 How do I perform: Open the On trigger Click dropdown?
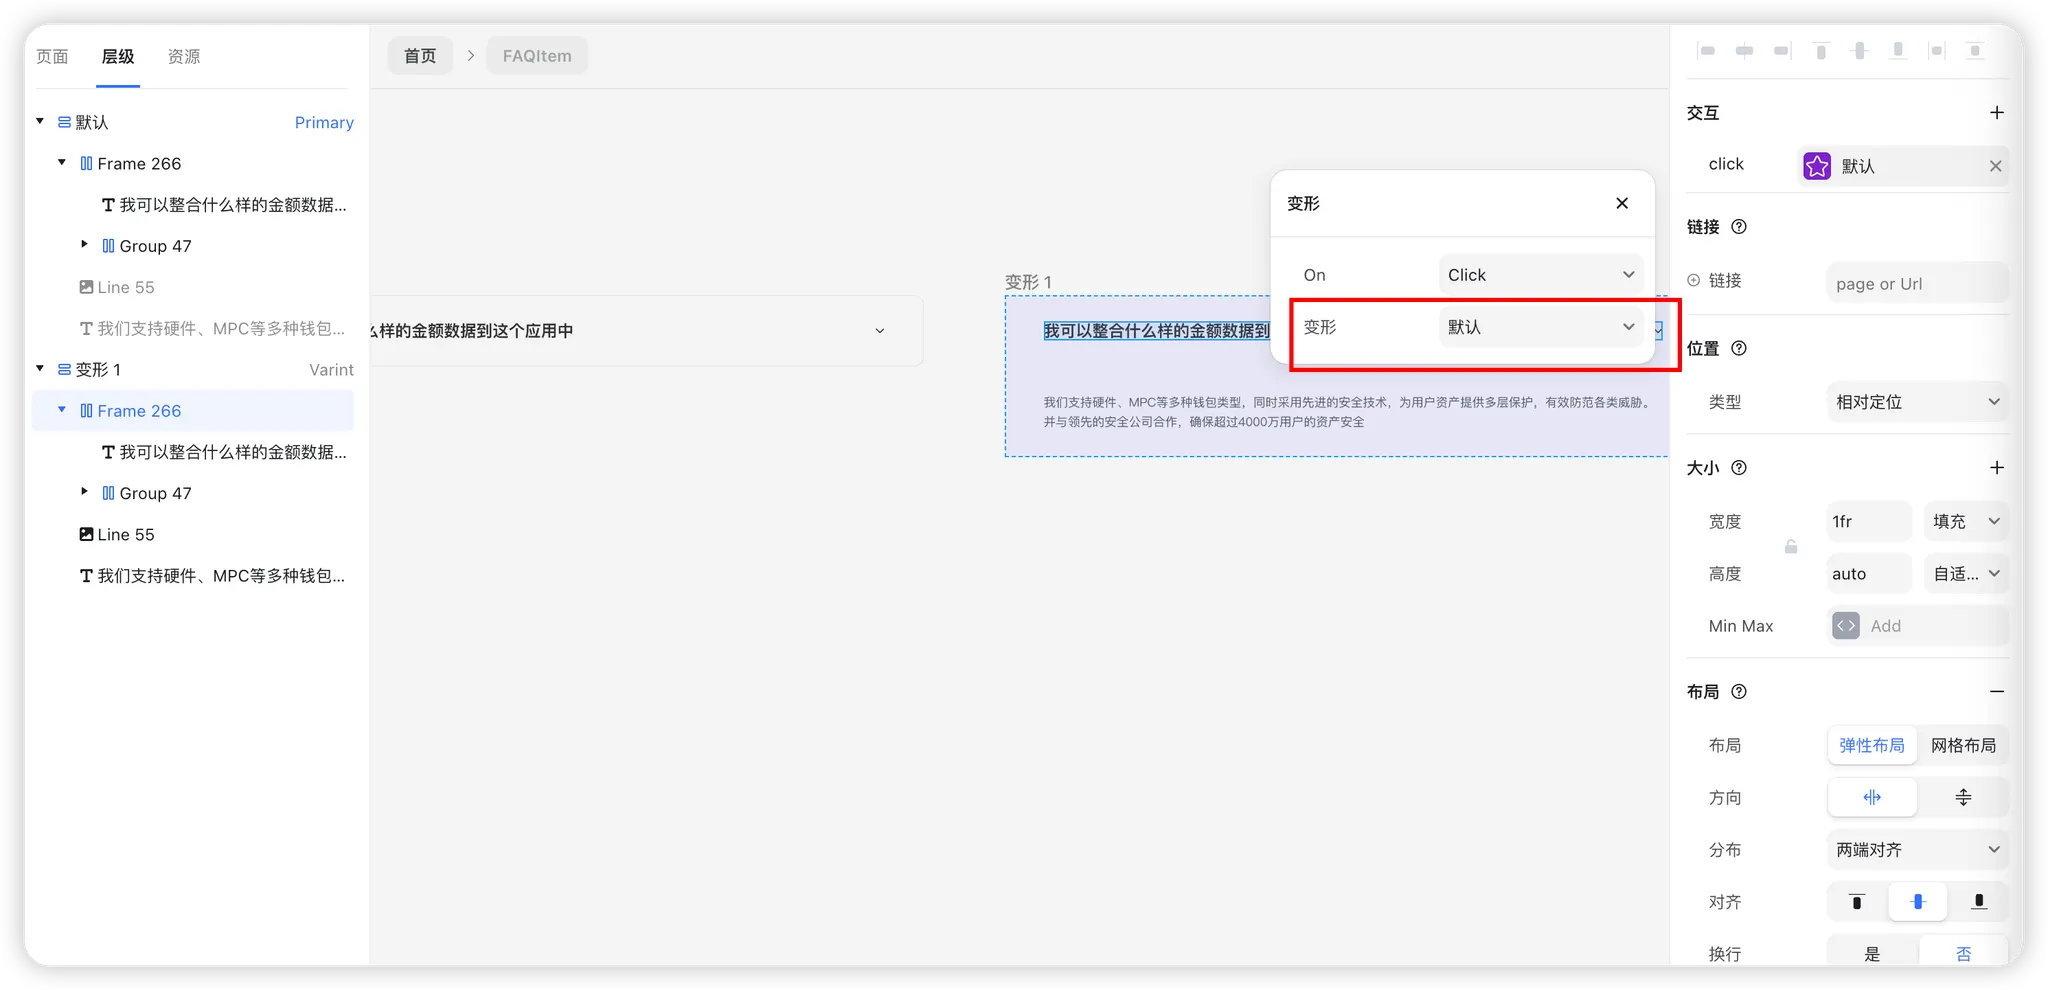tap(1540, 275)
